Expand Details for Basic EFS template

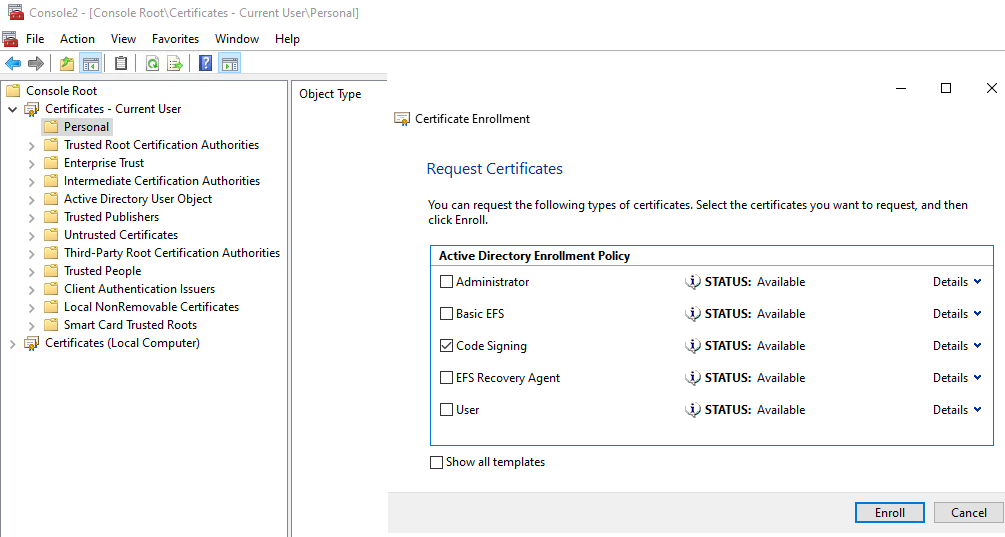pyautogui.click(x=957, y=314)
